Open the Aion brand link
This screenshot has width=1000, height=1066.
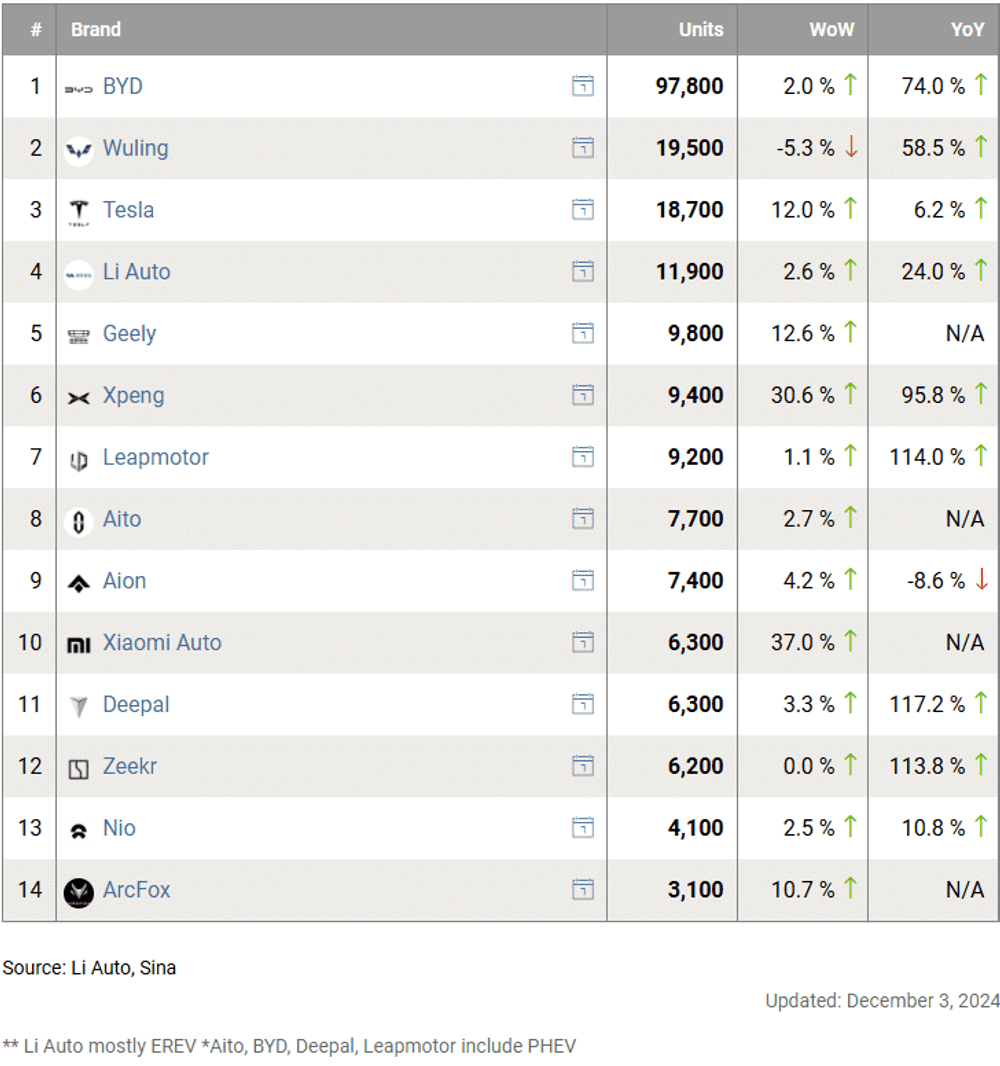click(124, 581)
